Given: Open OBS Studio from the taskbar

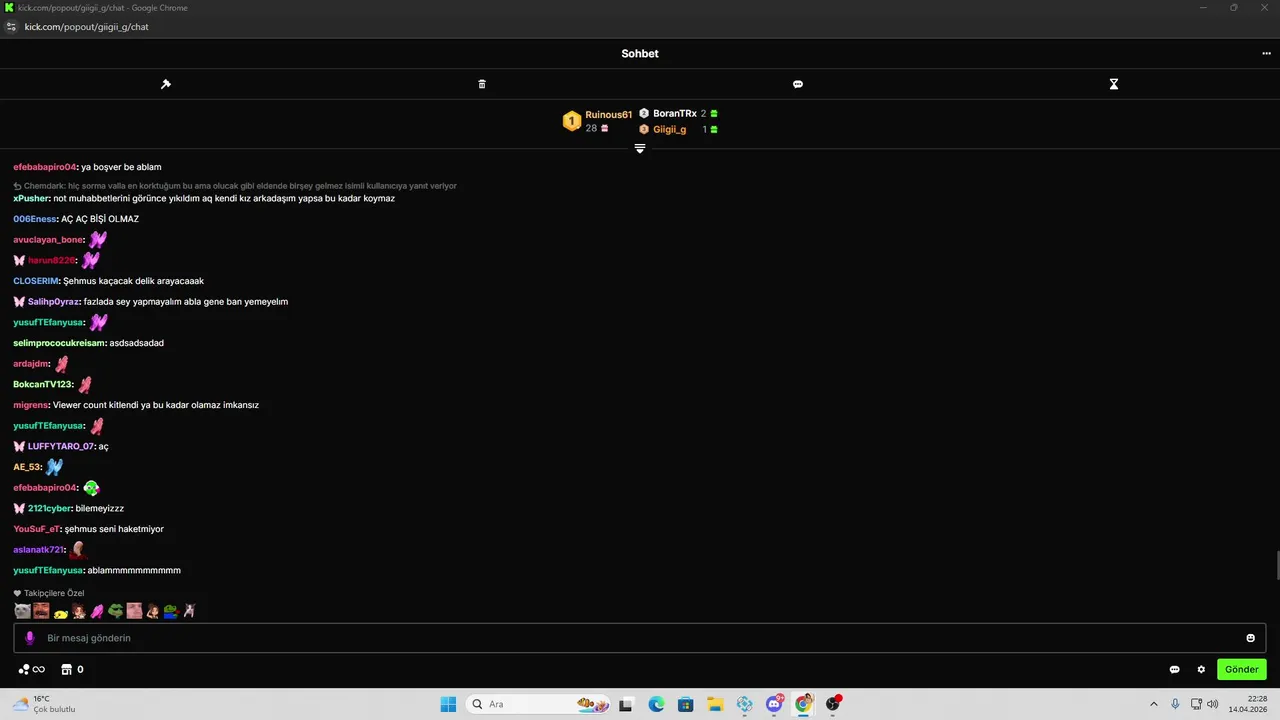Looking at the screenshot, I should coord(833,704).
